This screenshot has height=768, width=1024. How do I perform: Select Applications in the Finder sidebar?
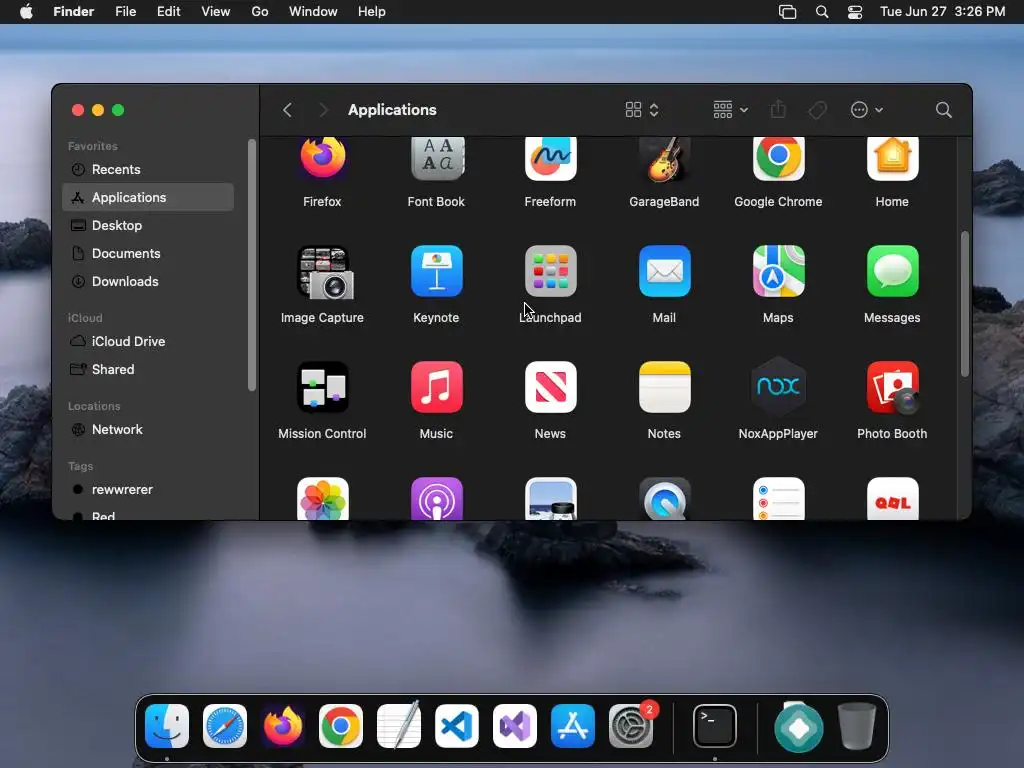pyautogui.click(x=148, y=197)
